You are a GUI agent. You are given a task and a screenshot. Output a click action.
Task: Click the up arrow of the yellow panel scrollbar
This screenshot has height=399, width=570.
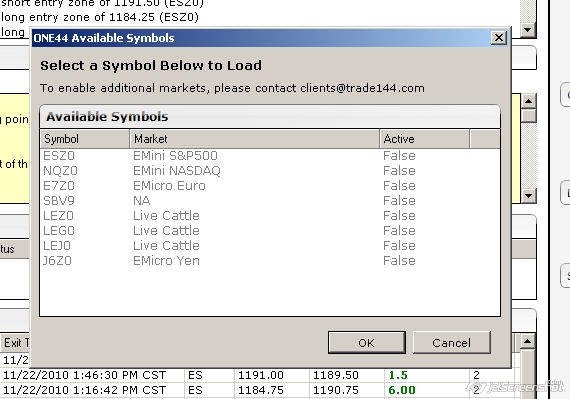click(528, 101)
